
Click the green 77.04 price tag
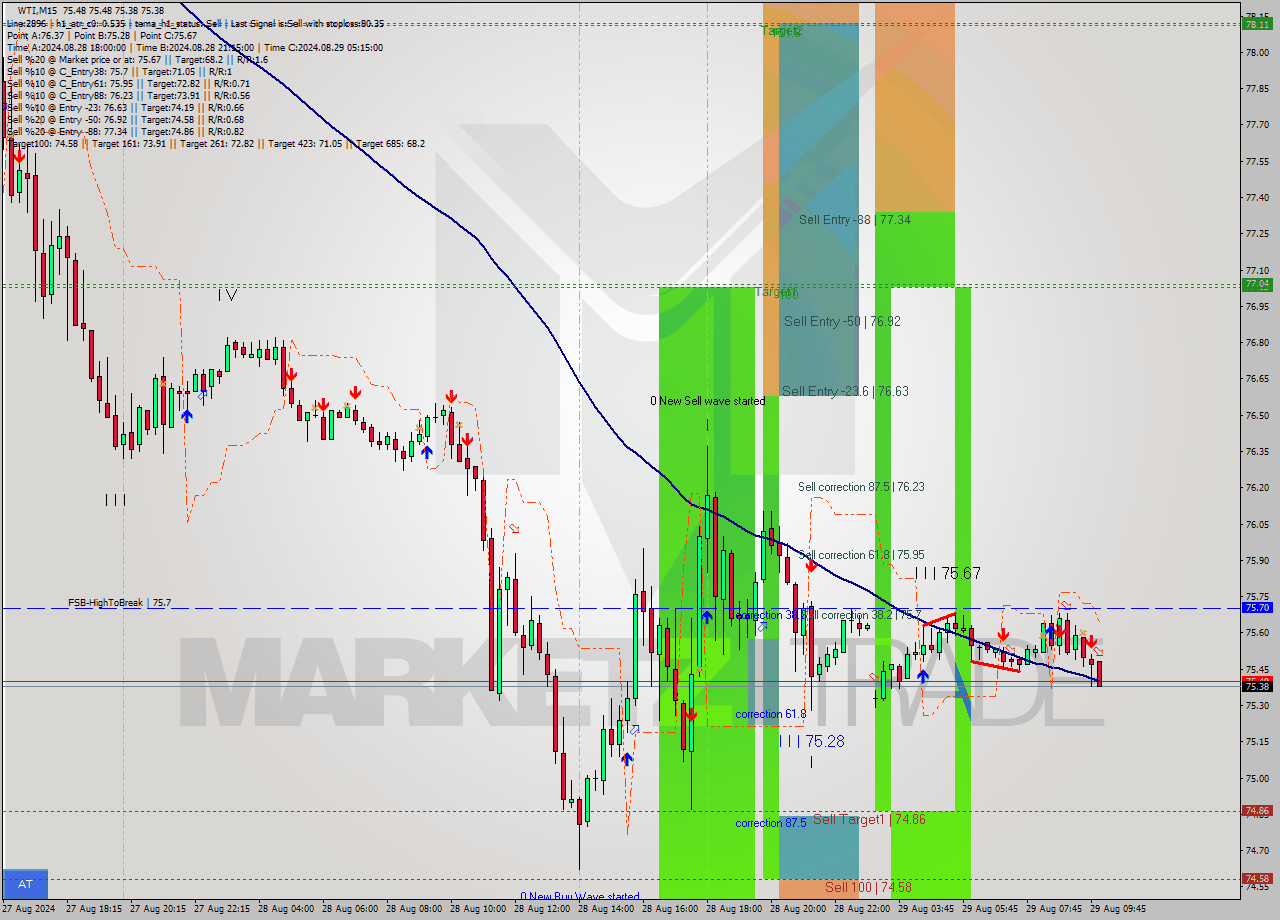pyautogui.click(x=1256, y=285)
